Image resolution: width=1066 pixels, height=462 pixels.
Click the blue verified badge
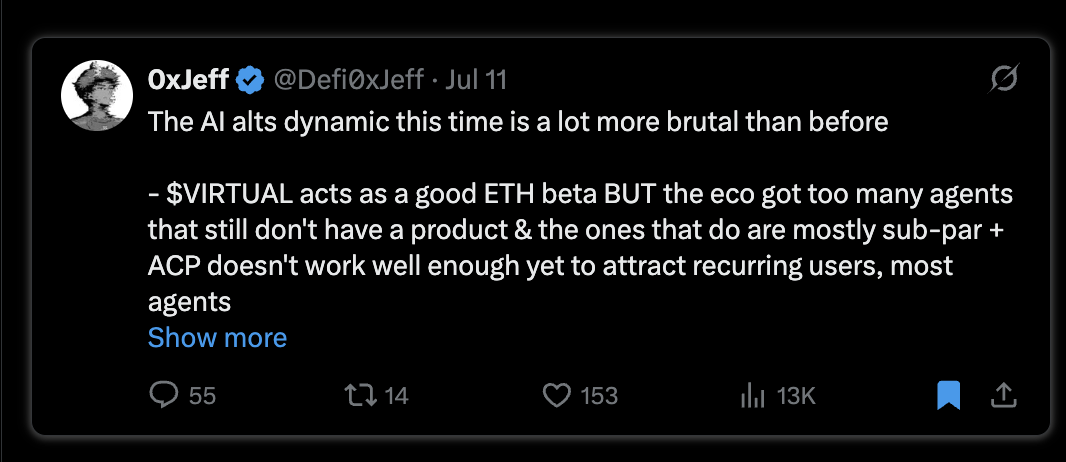click(x=251, y=82)
